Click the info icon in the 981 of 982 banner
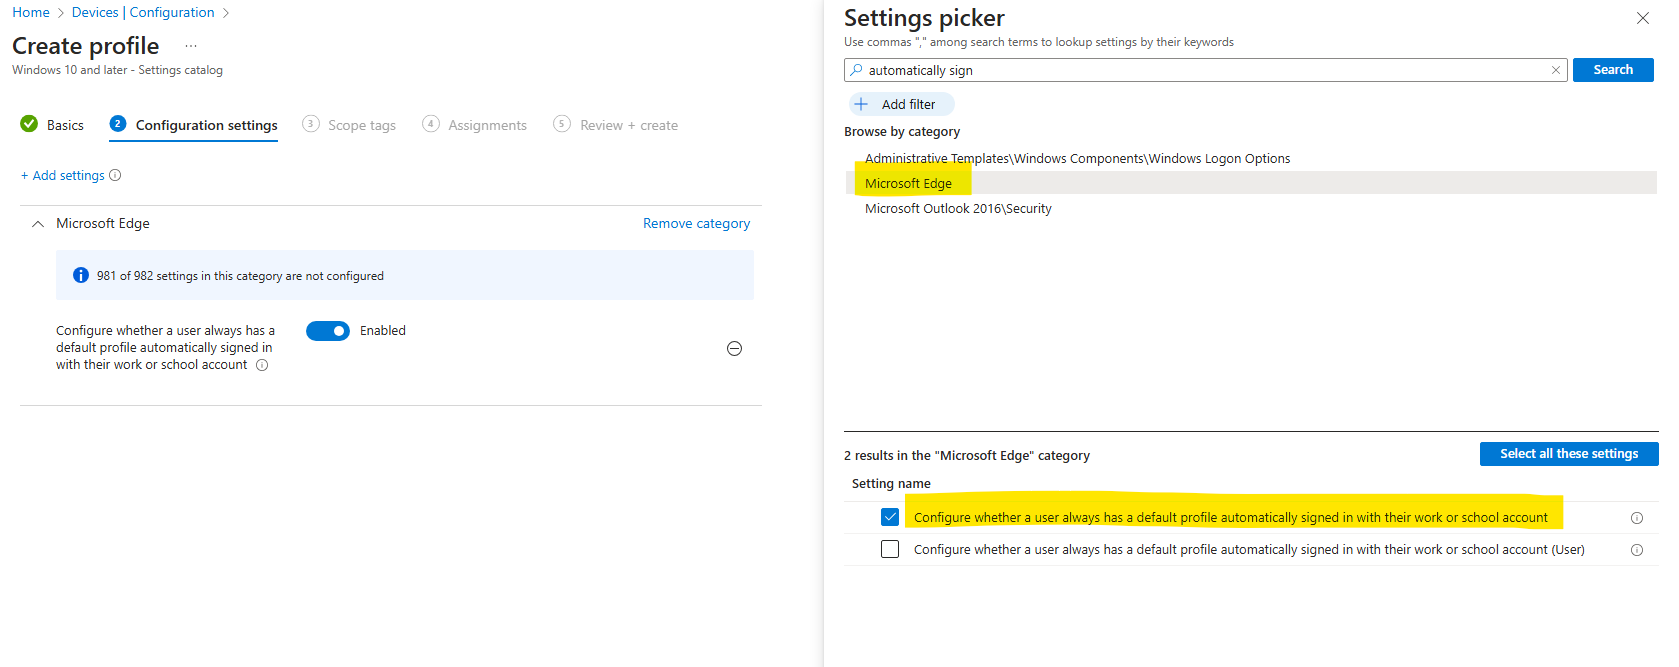The image size is (1679, 667). [81, 275]
